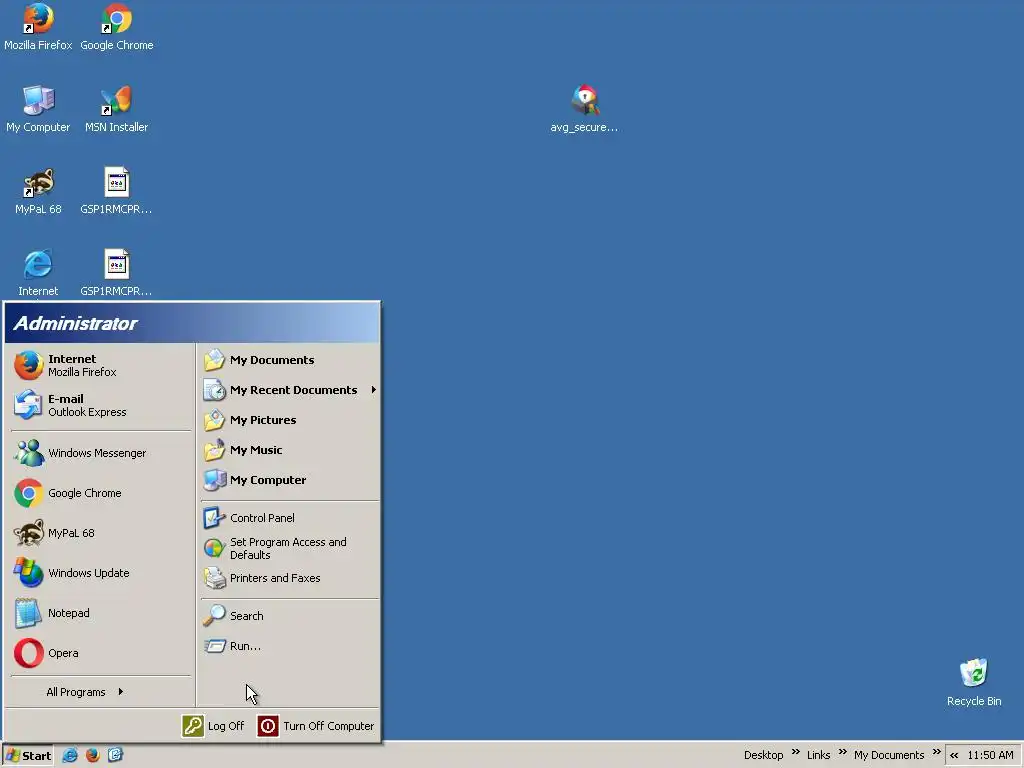Open My Documents in Start menu
The width and height of the screenshot is (1024, 768).
[289, 360]
